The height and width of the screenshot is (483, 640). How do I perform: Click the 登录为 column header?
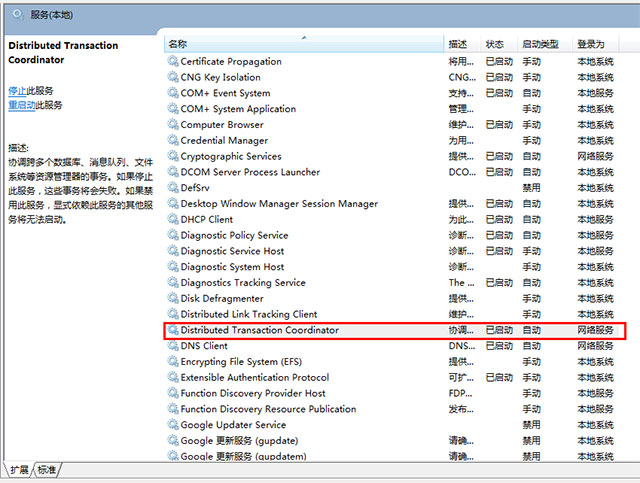pyautogui.click(x=591, y=44)
